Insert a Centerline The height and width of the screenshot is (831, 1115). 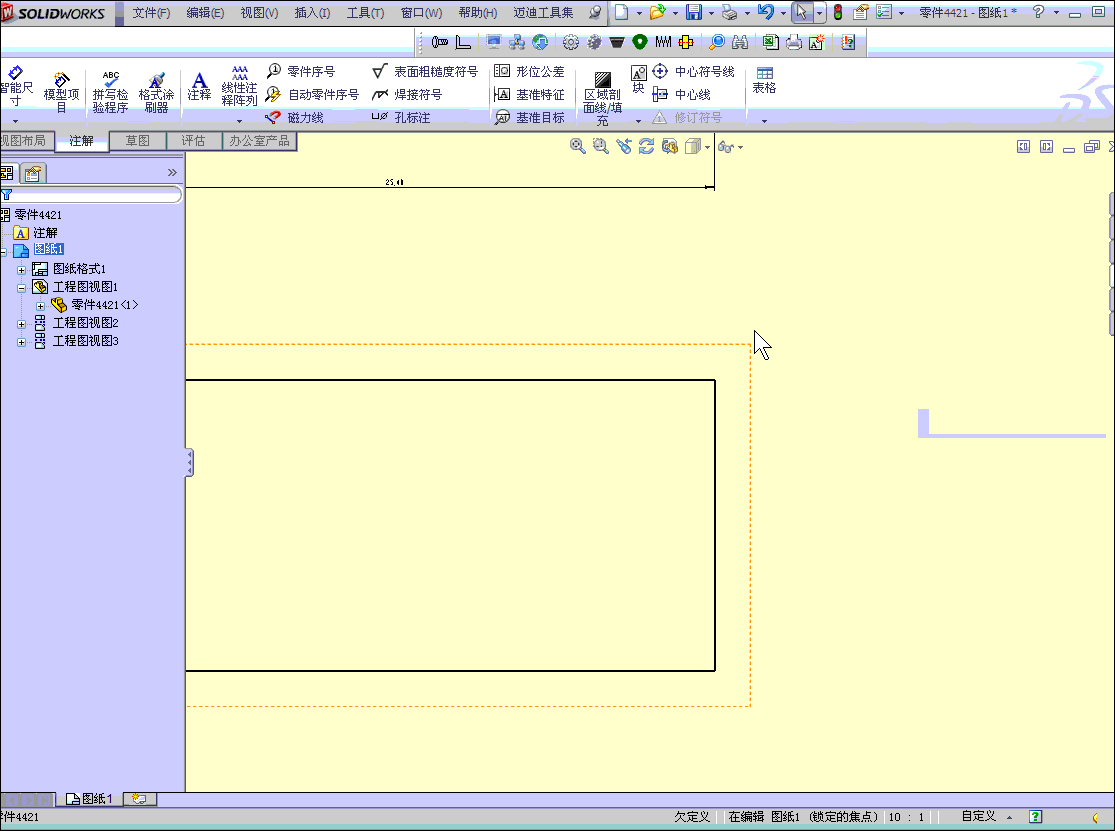tap(681, 95)
